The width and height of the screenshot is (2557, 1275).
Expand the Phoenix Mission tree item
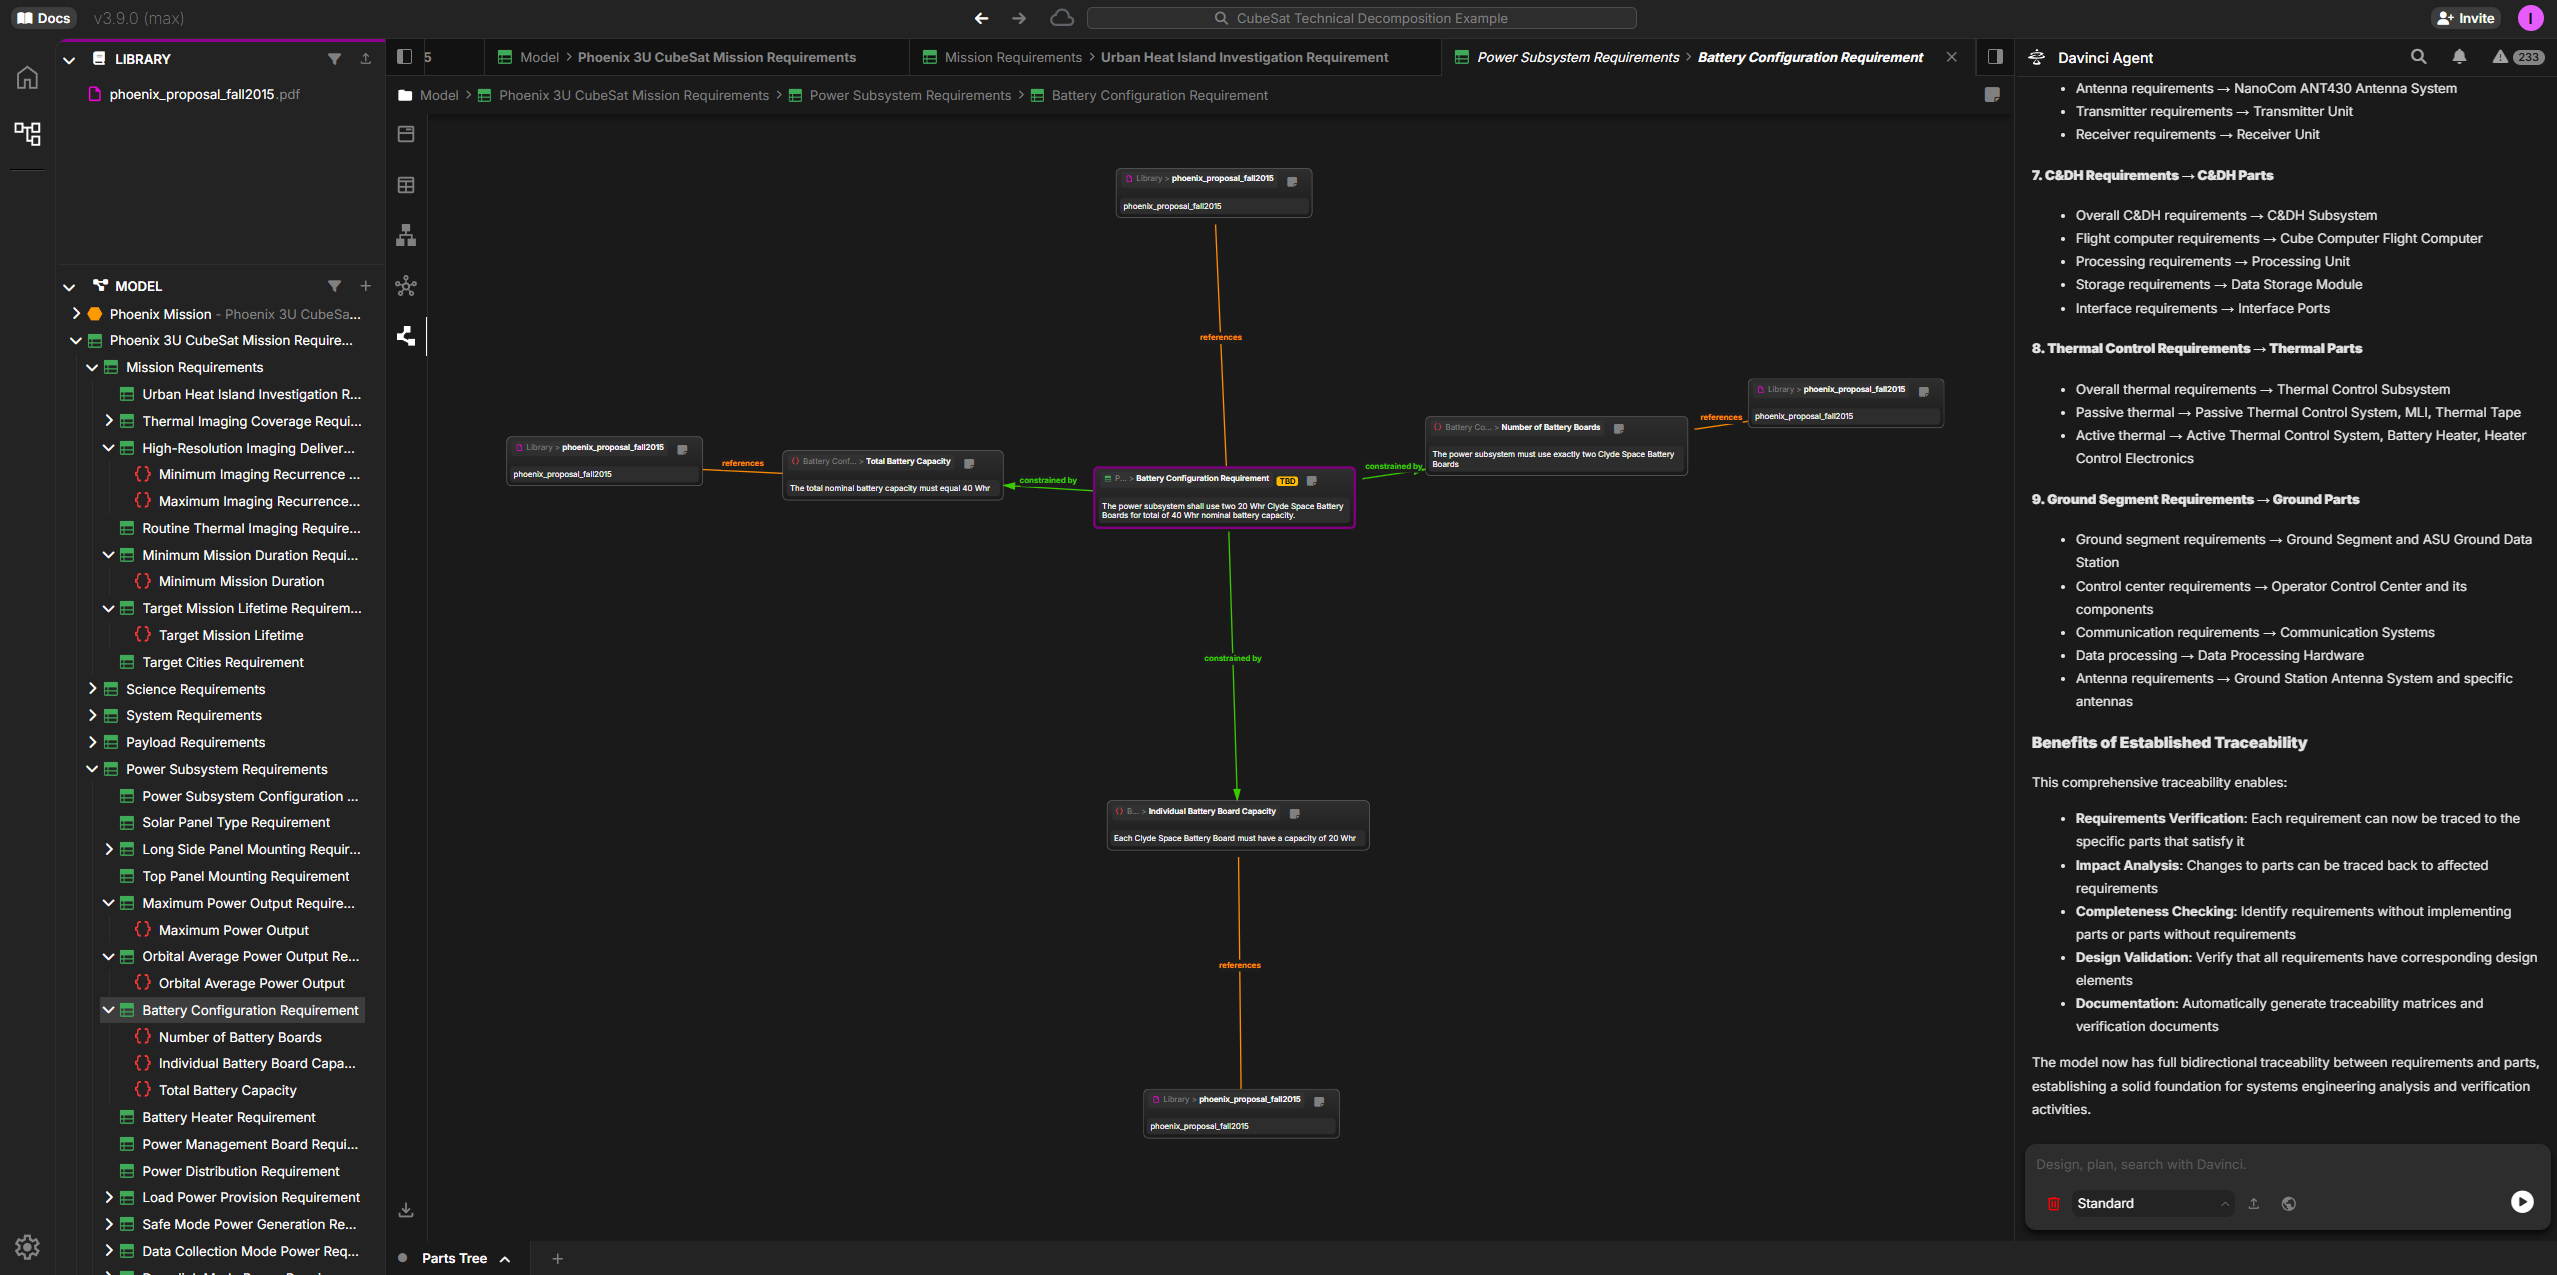pos(76,313)
